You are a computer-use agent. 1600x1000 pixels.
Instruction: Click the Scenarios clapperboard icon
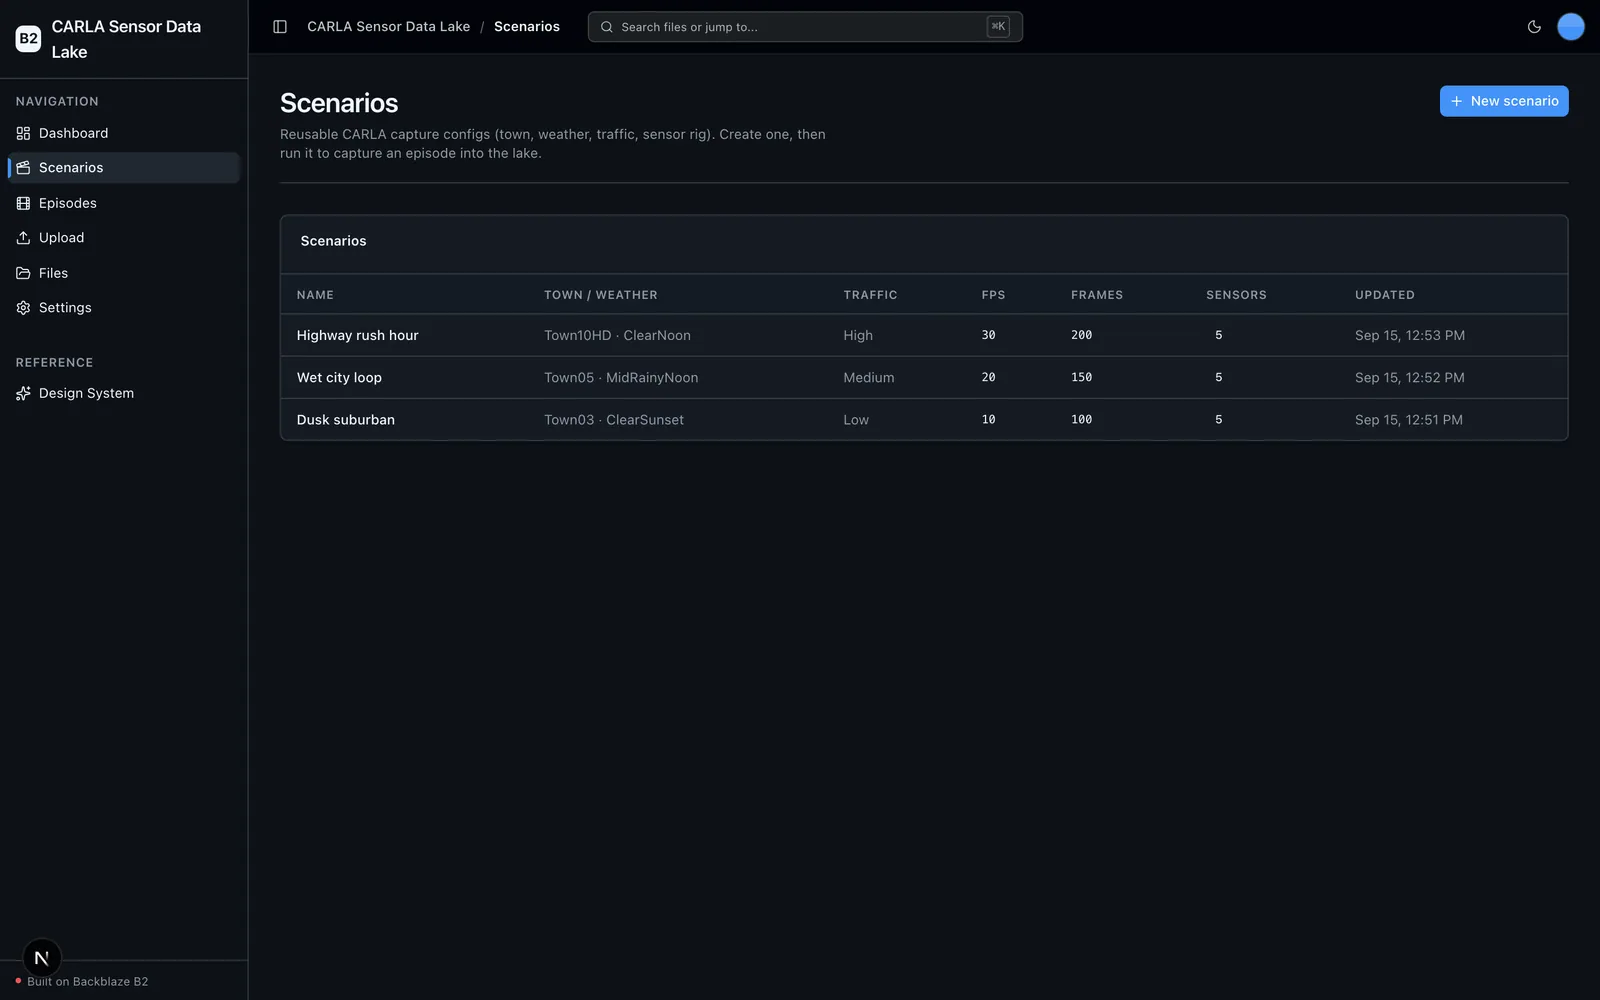23,168
